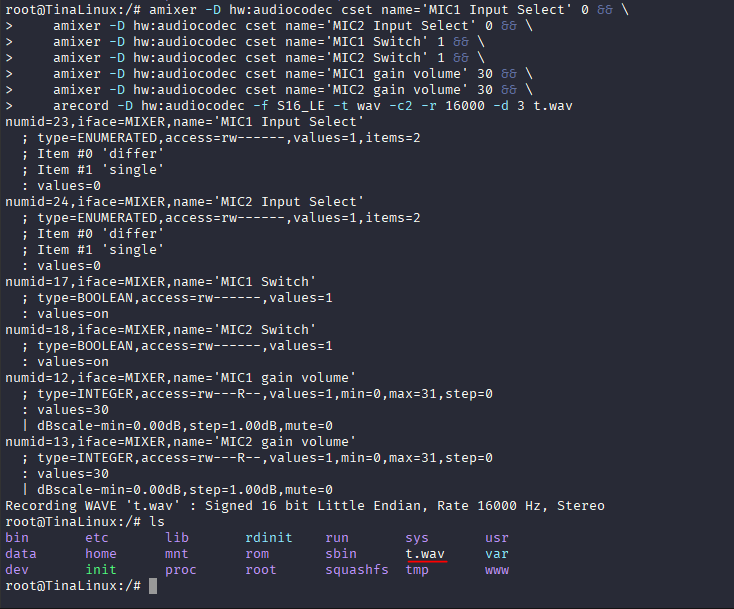Click the tmp directory name

[x=417, y=570]
